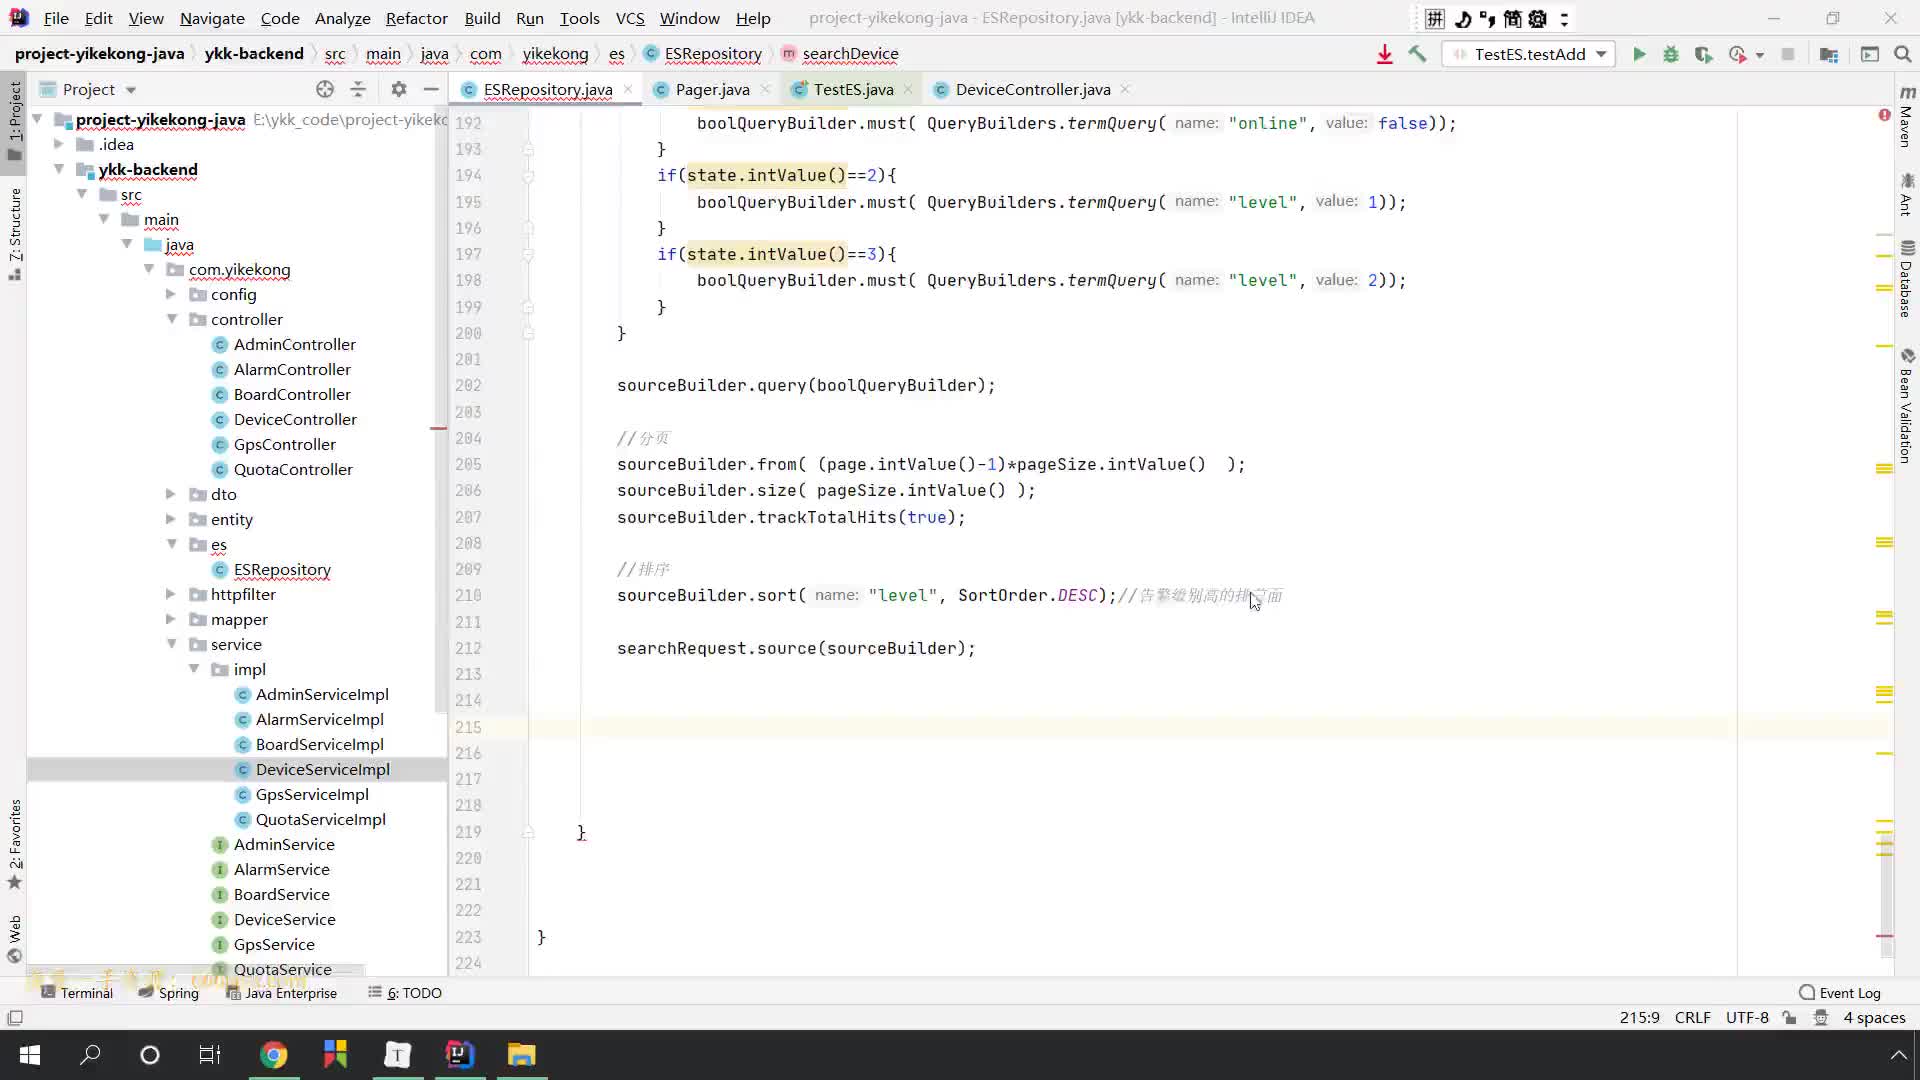Click the Event Log button at bottom right

[x=1841, y=992]
